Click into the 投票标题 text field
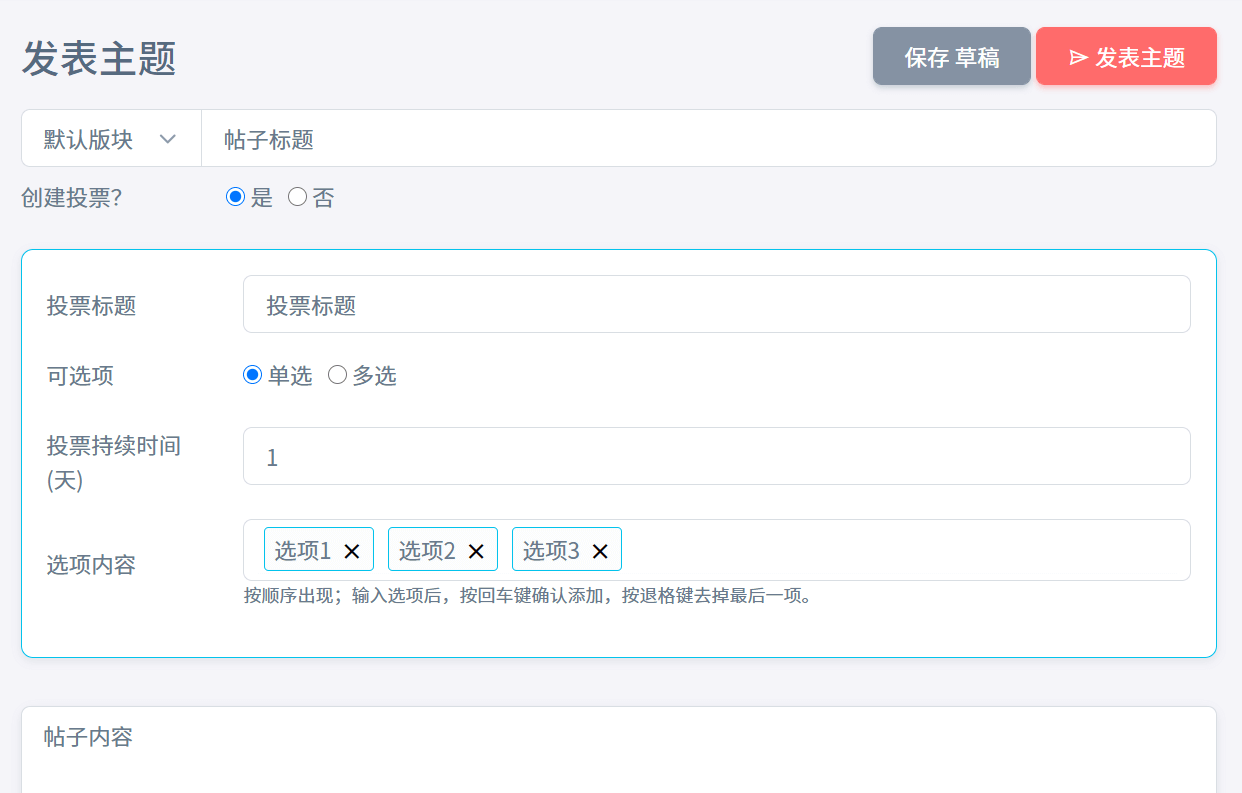 [x=716, y=305]
